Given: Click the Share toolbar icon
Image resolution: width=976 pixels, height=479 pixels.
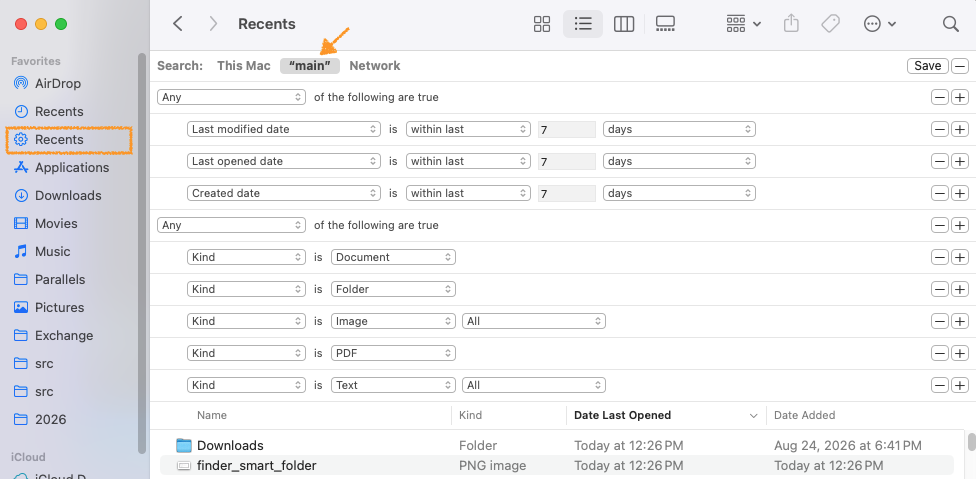Looking at the screenshot, I should [791, 24].
